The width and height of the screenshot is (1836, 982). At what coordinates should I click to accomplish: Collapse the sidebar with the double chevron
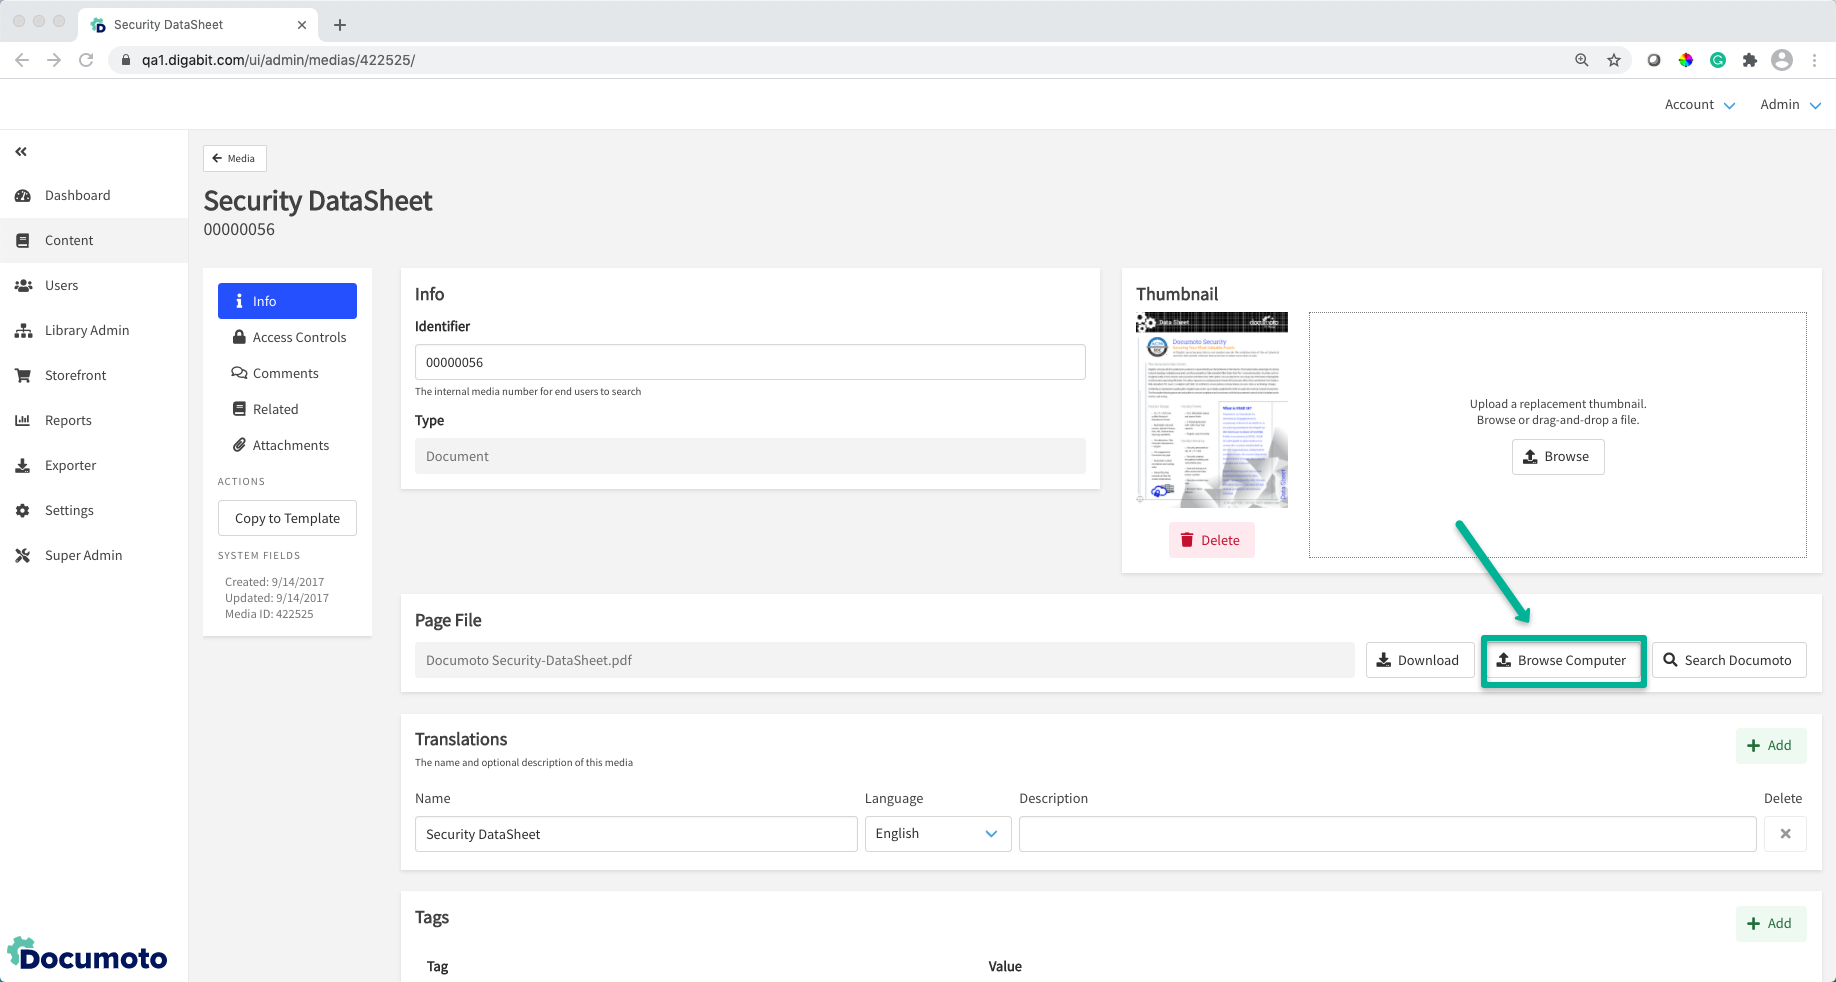21,152
